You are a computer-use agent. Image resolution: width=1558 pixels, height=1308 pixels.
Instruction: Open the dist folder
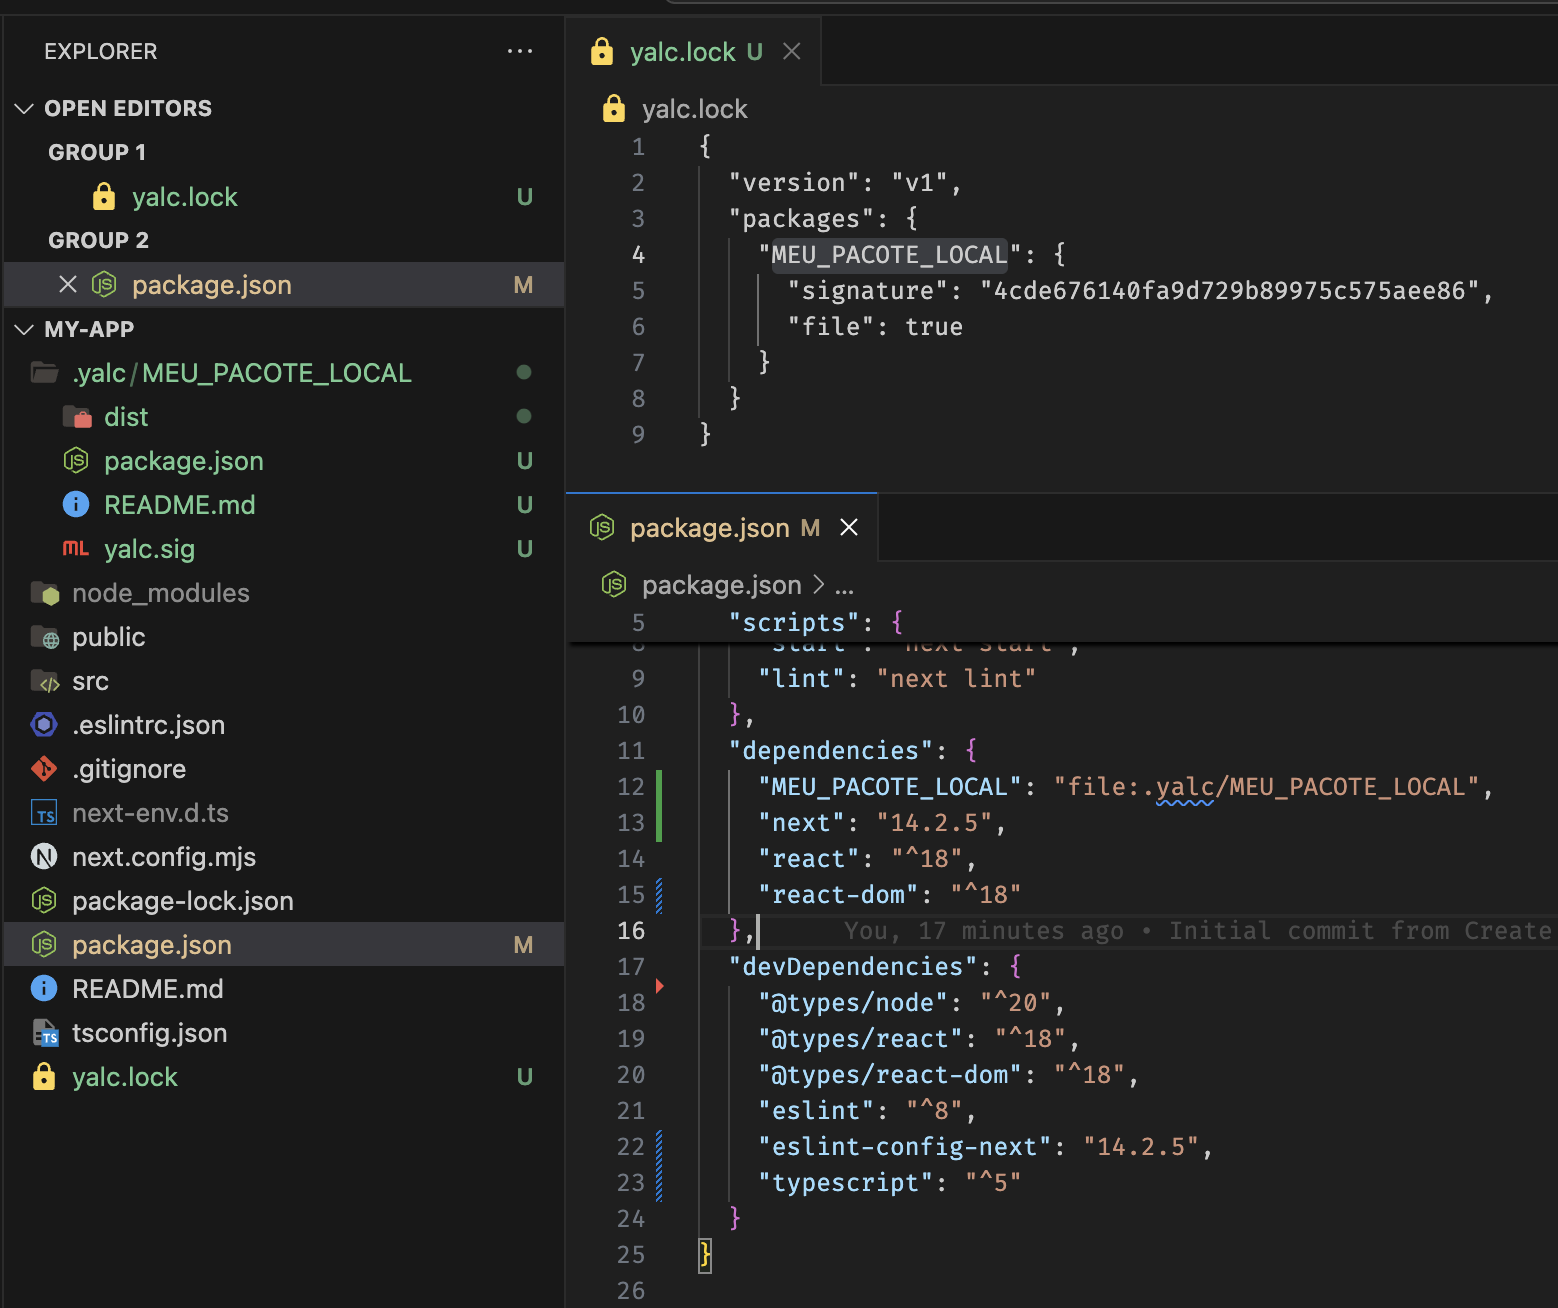pos(285,417)
